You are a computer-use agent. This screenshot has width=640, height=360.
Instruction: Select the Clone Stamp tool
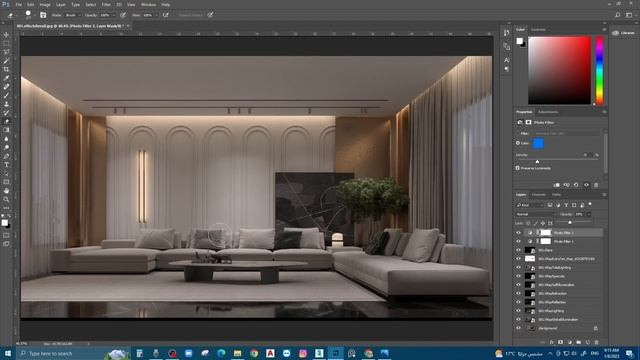coord(7,104)
